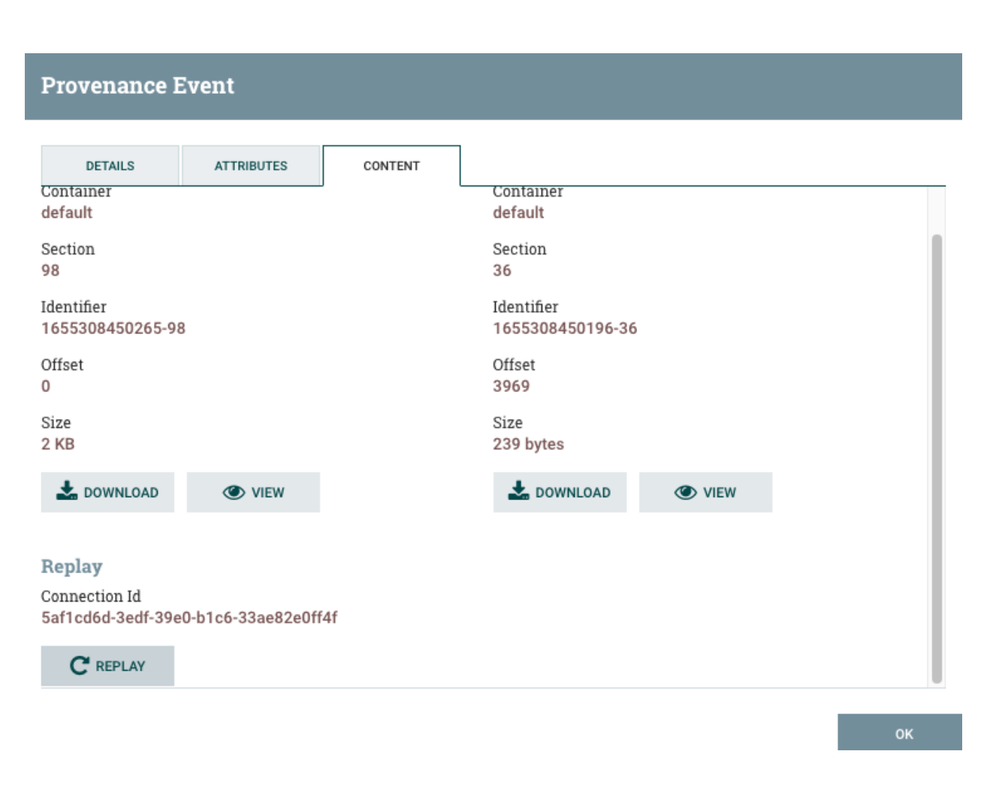Click the eye icon to view input claim
The height and width of the screenshot is (796, 999).
(233, 491)
